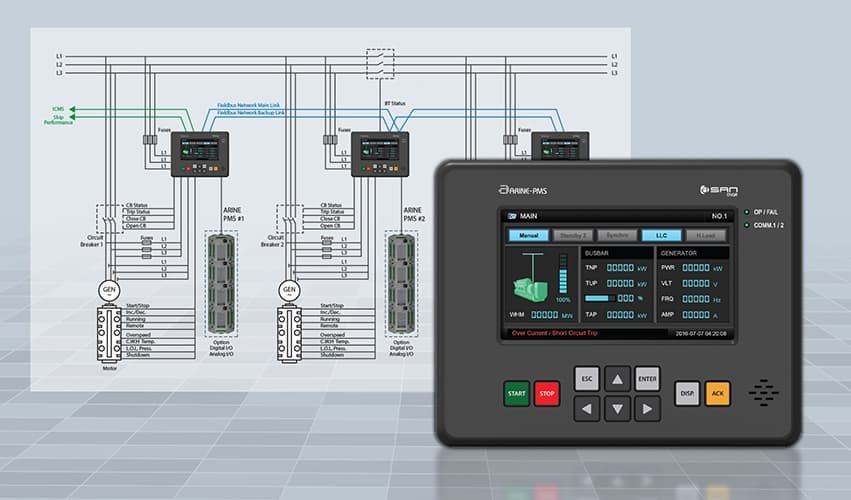
Task: Click the up arrow navigation key
Action: point(618,379)
